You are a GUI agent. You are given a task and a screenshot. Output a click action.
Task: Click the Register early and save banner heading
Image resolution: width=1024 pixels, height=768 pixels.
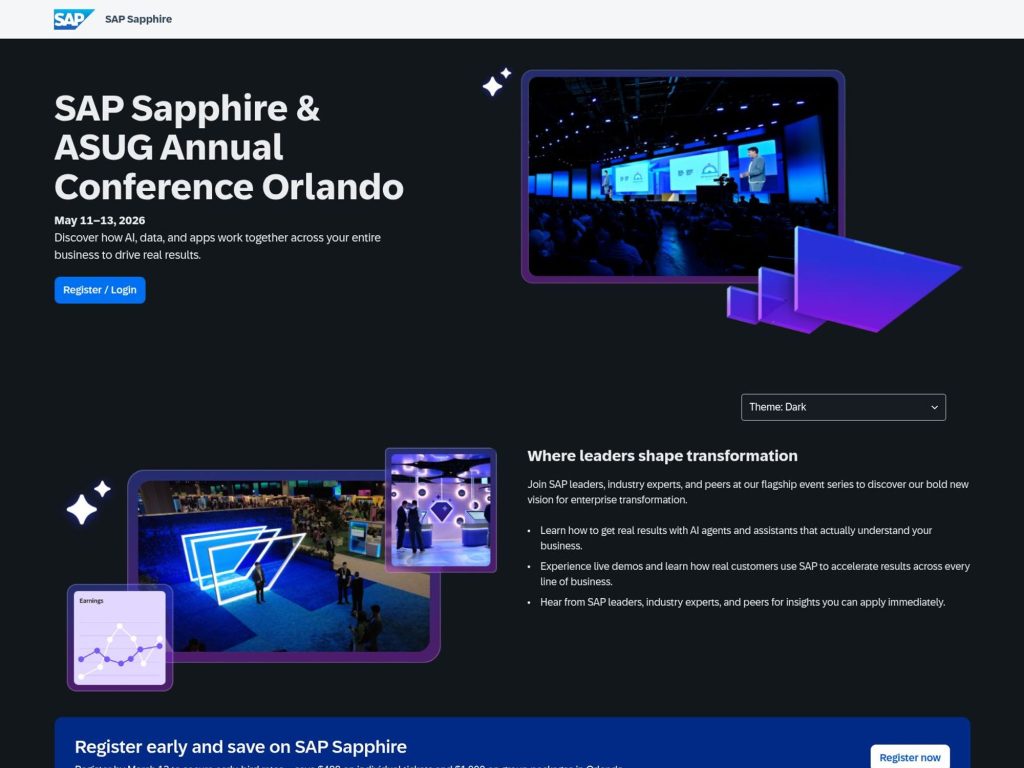tap(241, 746)
